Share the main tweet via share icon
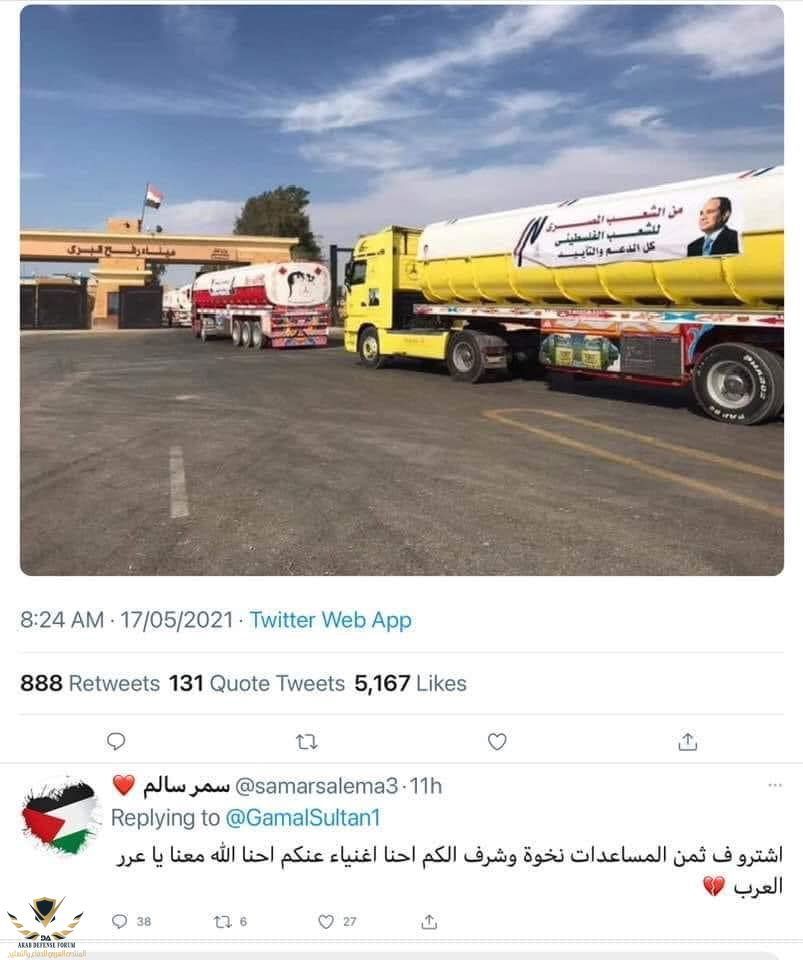803x960 pixels. 688,741
